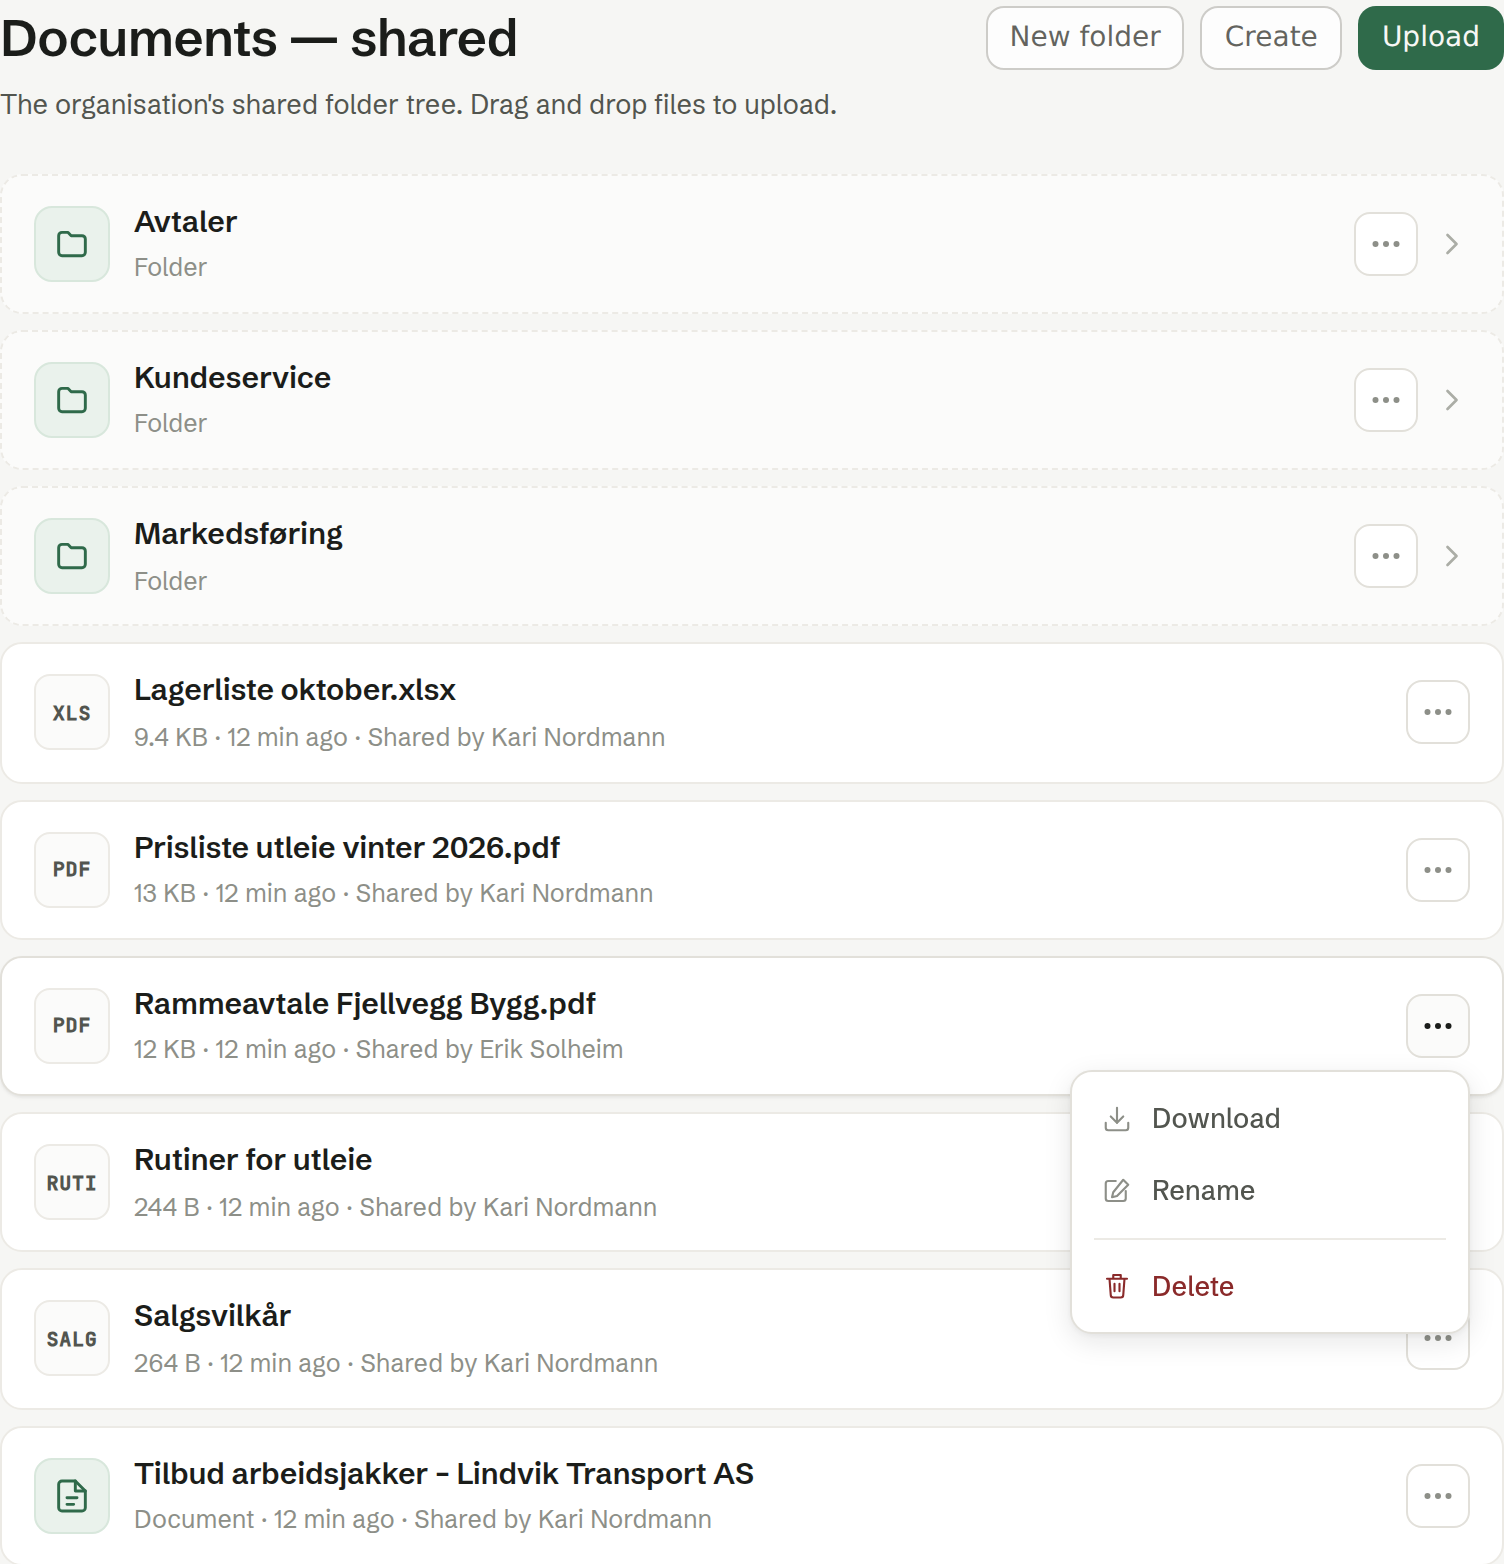Screen dimensions: 1504x1564
Task: Expand the Kundeservice folder chevron
Action: [1452, 400]
